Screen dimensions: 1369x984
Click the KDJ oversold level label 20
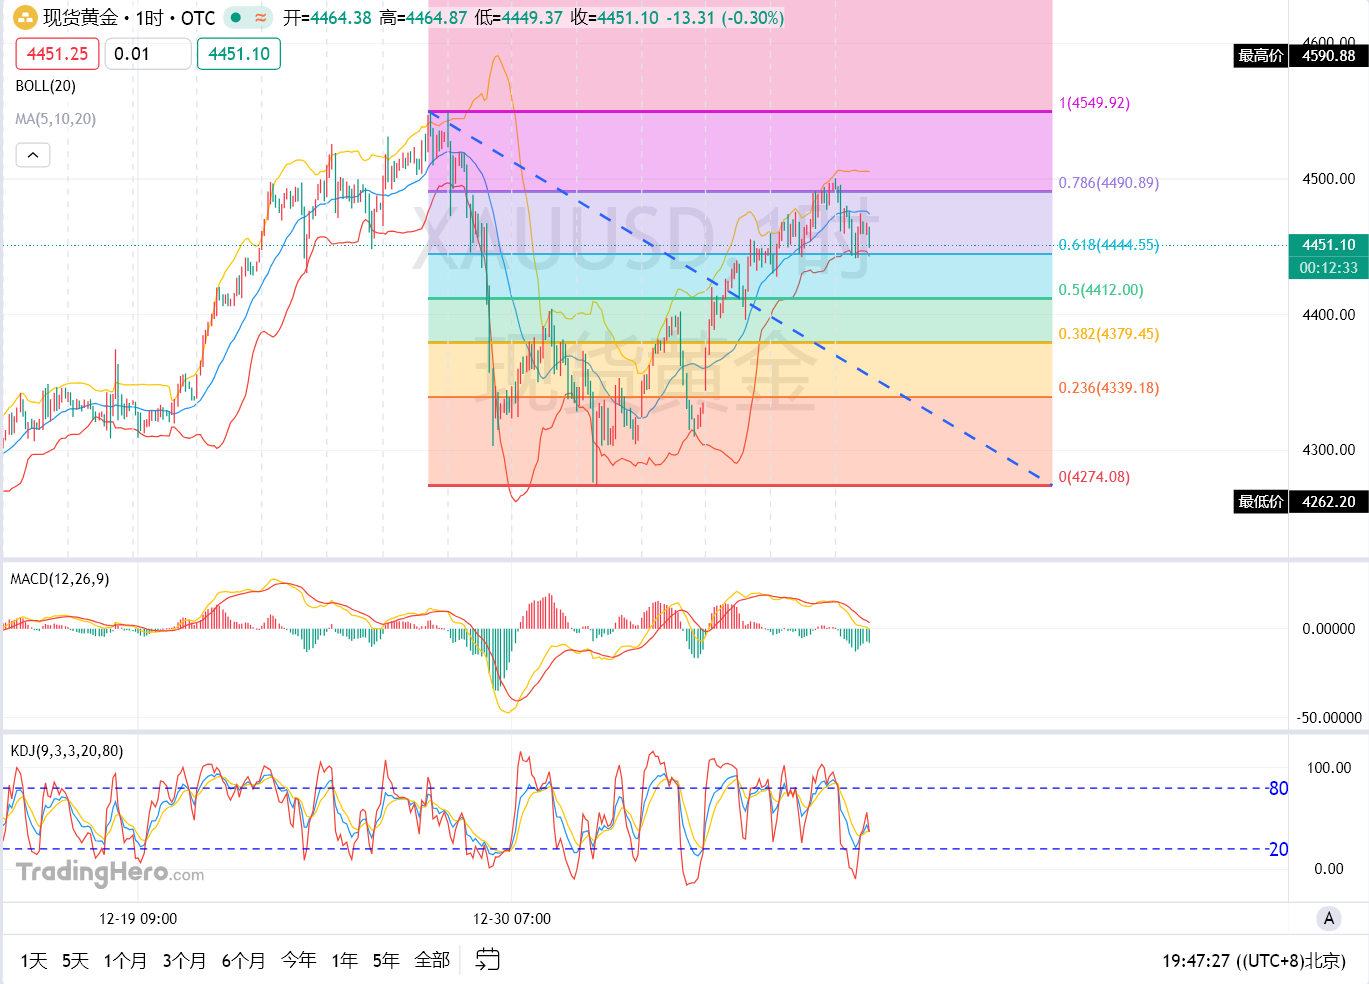[1278, 850]
